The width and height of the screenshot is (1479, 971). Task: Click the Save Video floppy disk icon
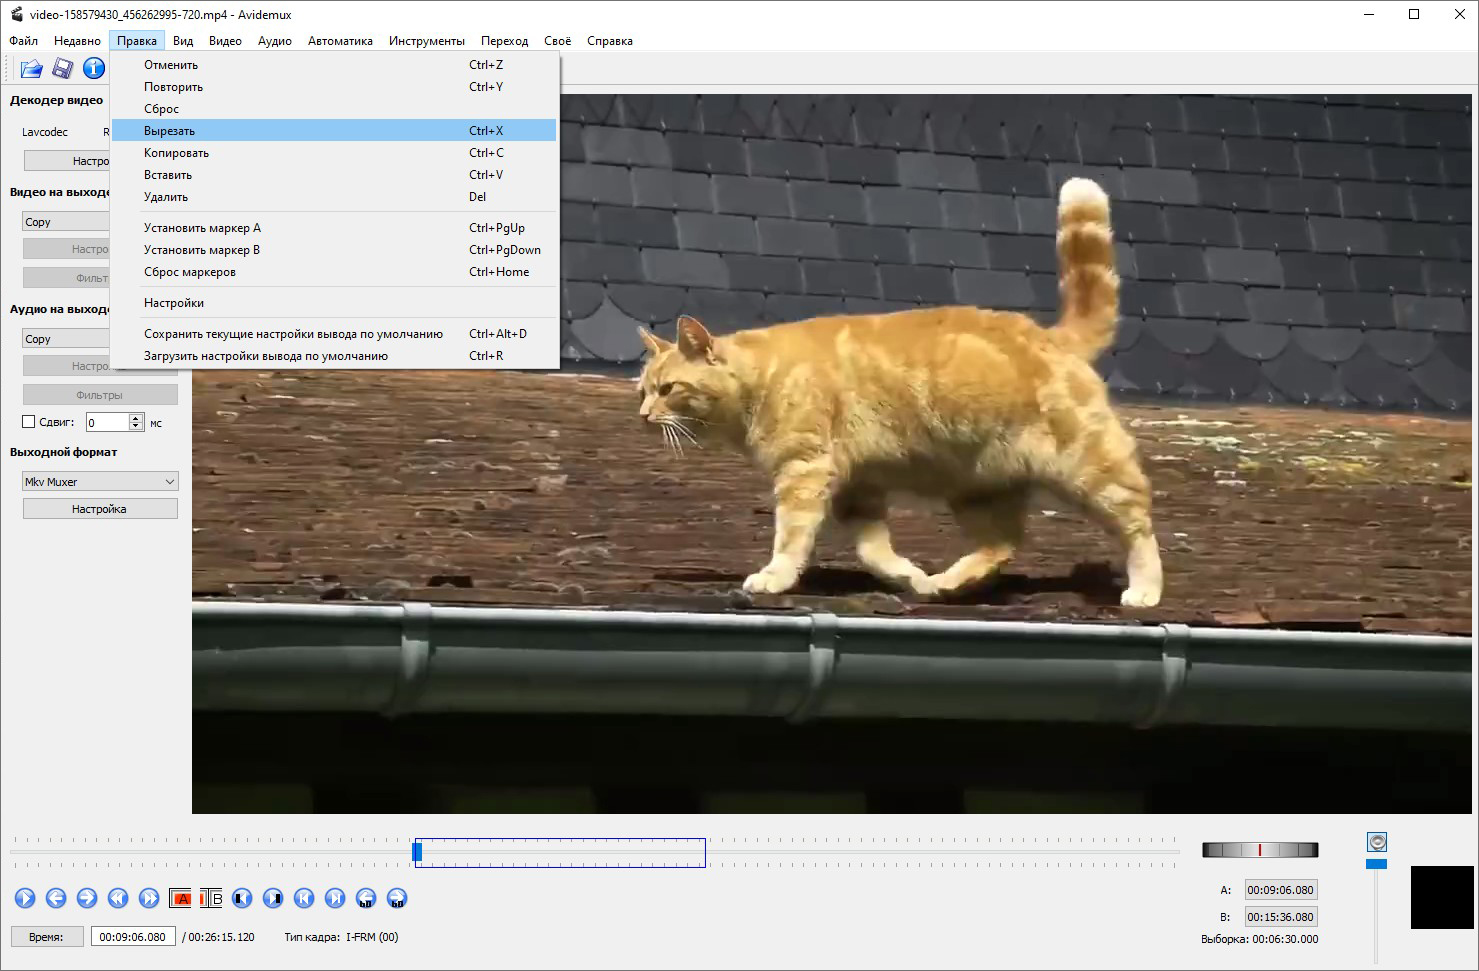pyautogui.click(x=62, y=68)
